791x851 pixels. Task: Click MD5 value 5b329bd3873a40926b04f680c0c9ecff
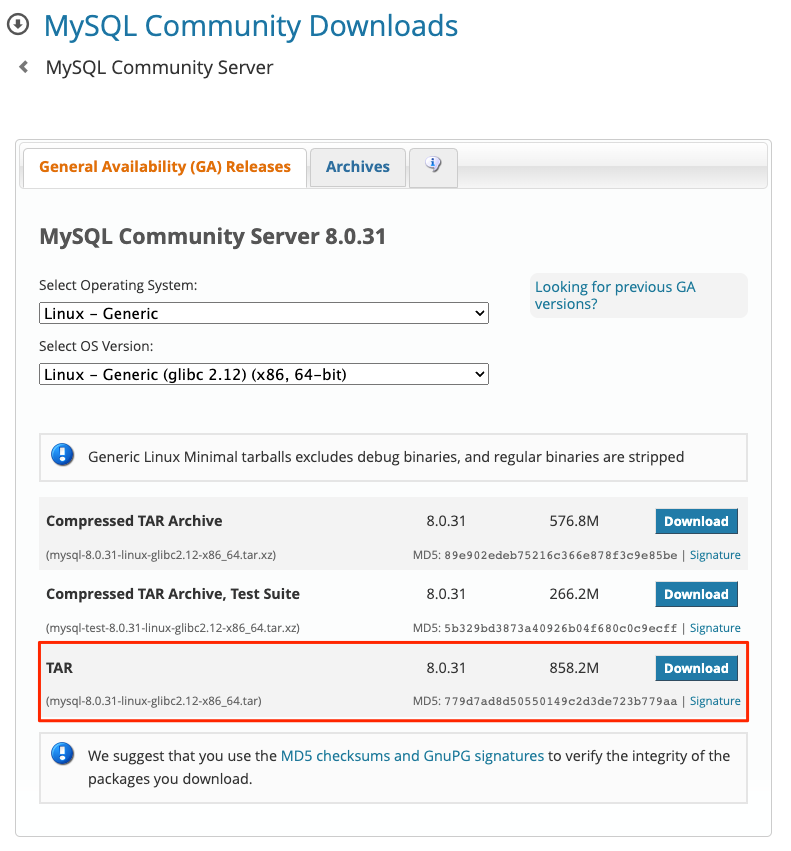[x=560, y=628]
